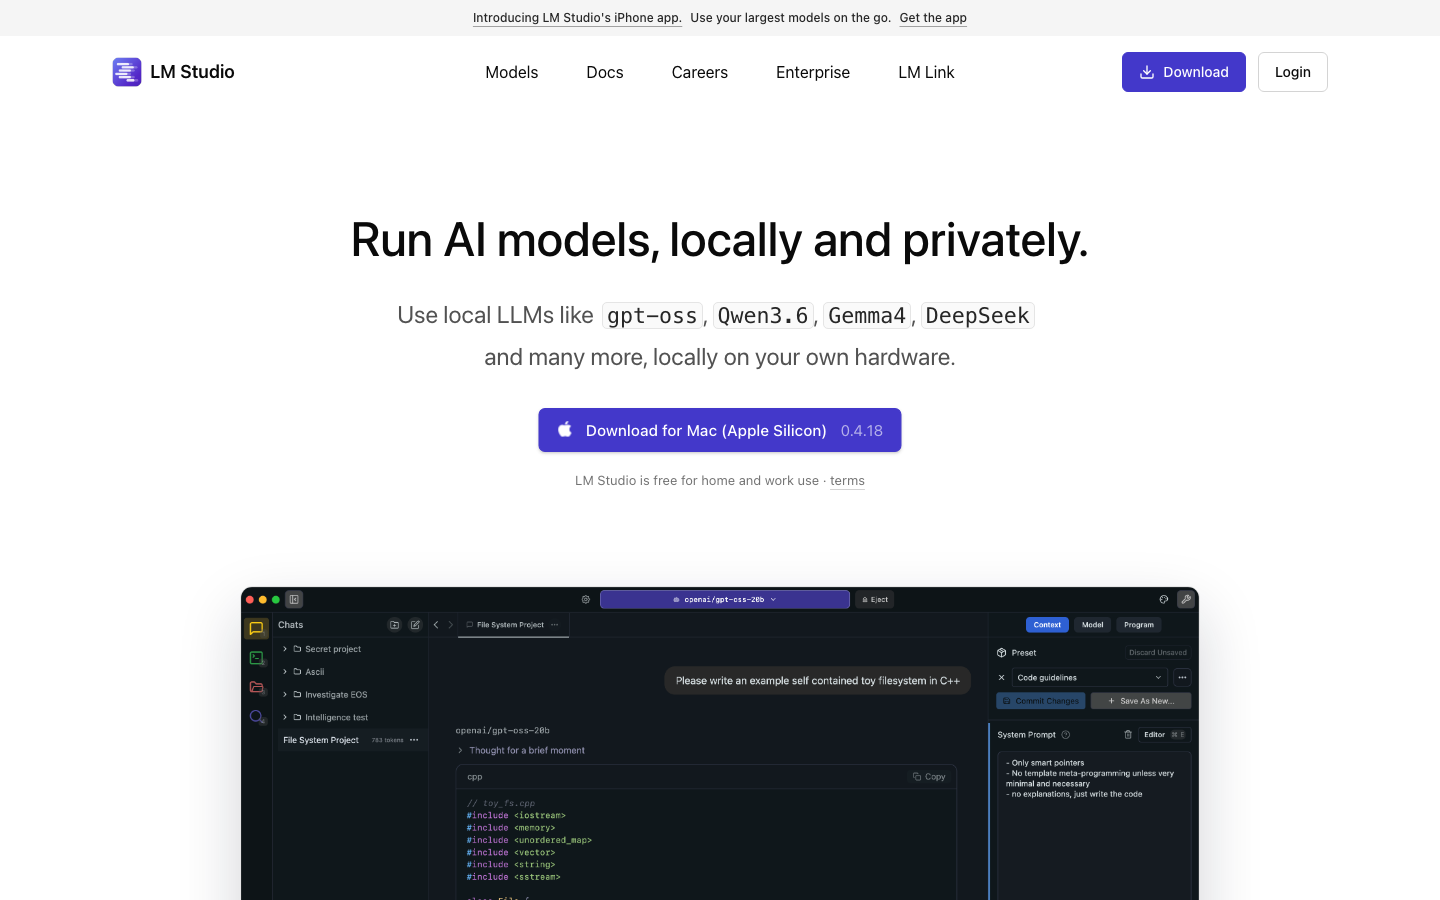
Task: Switch to the Model tab
Action: coord(1093,625)
